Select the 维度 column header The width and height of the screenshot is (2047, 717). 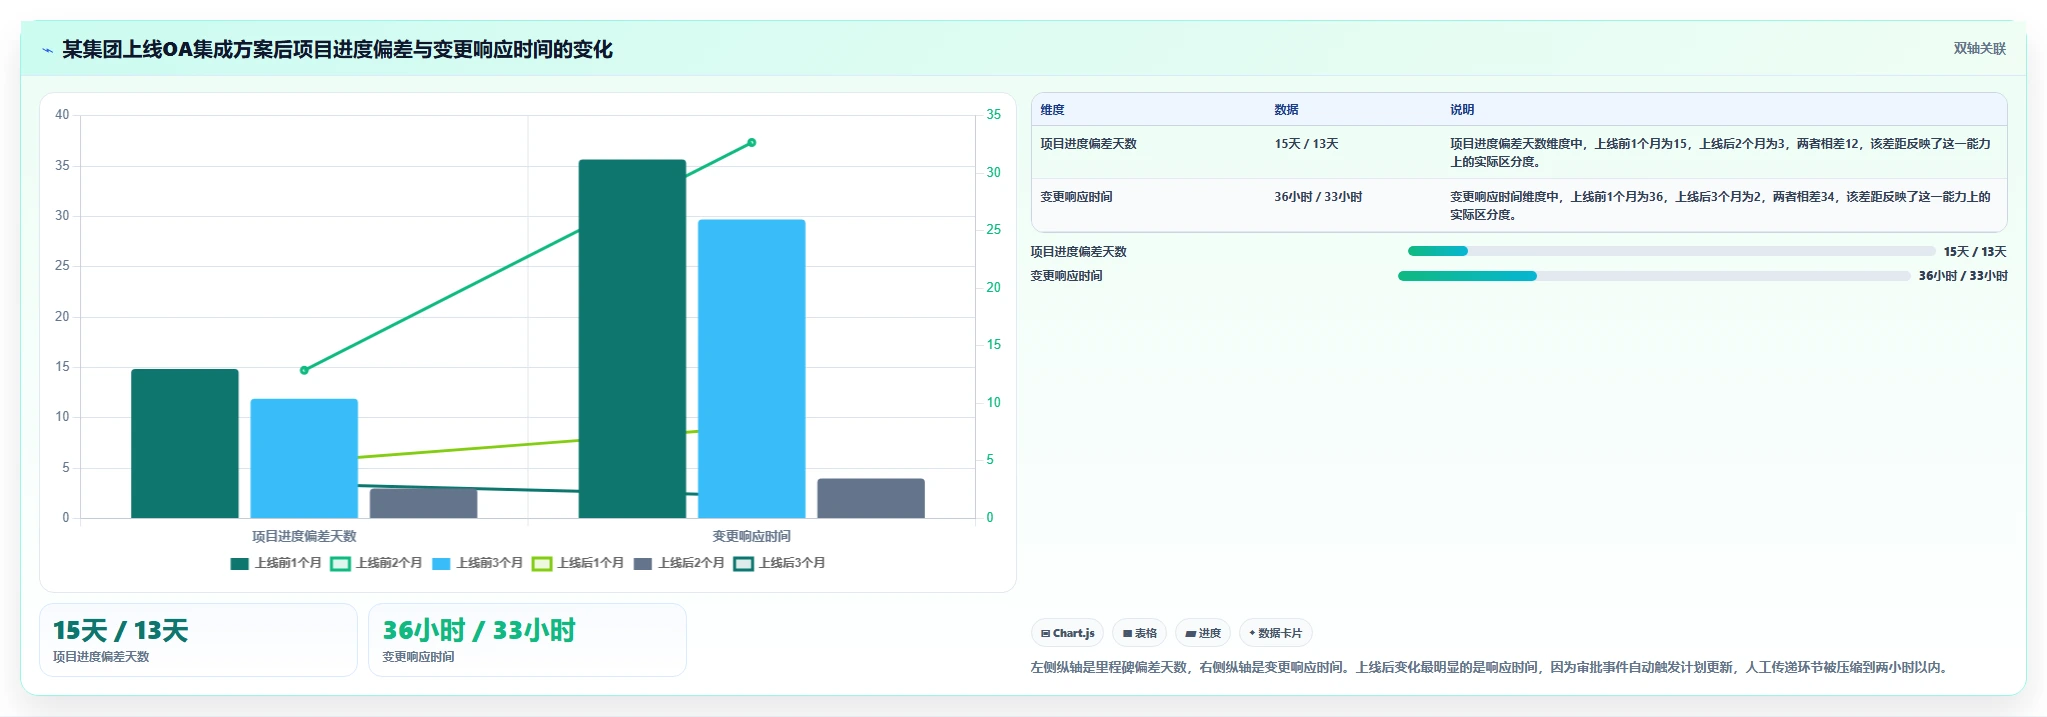click(x=1052, y=110)
